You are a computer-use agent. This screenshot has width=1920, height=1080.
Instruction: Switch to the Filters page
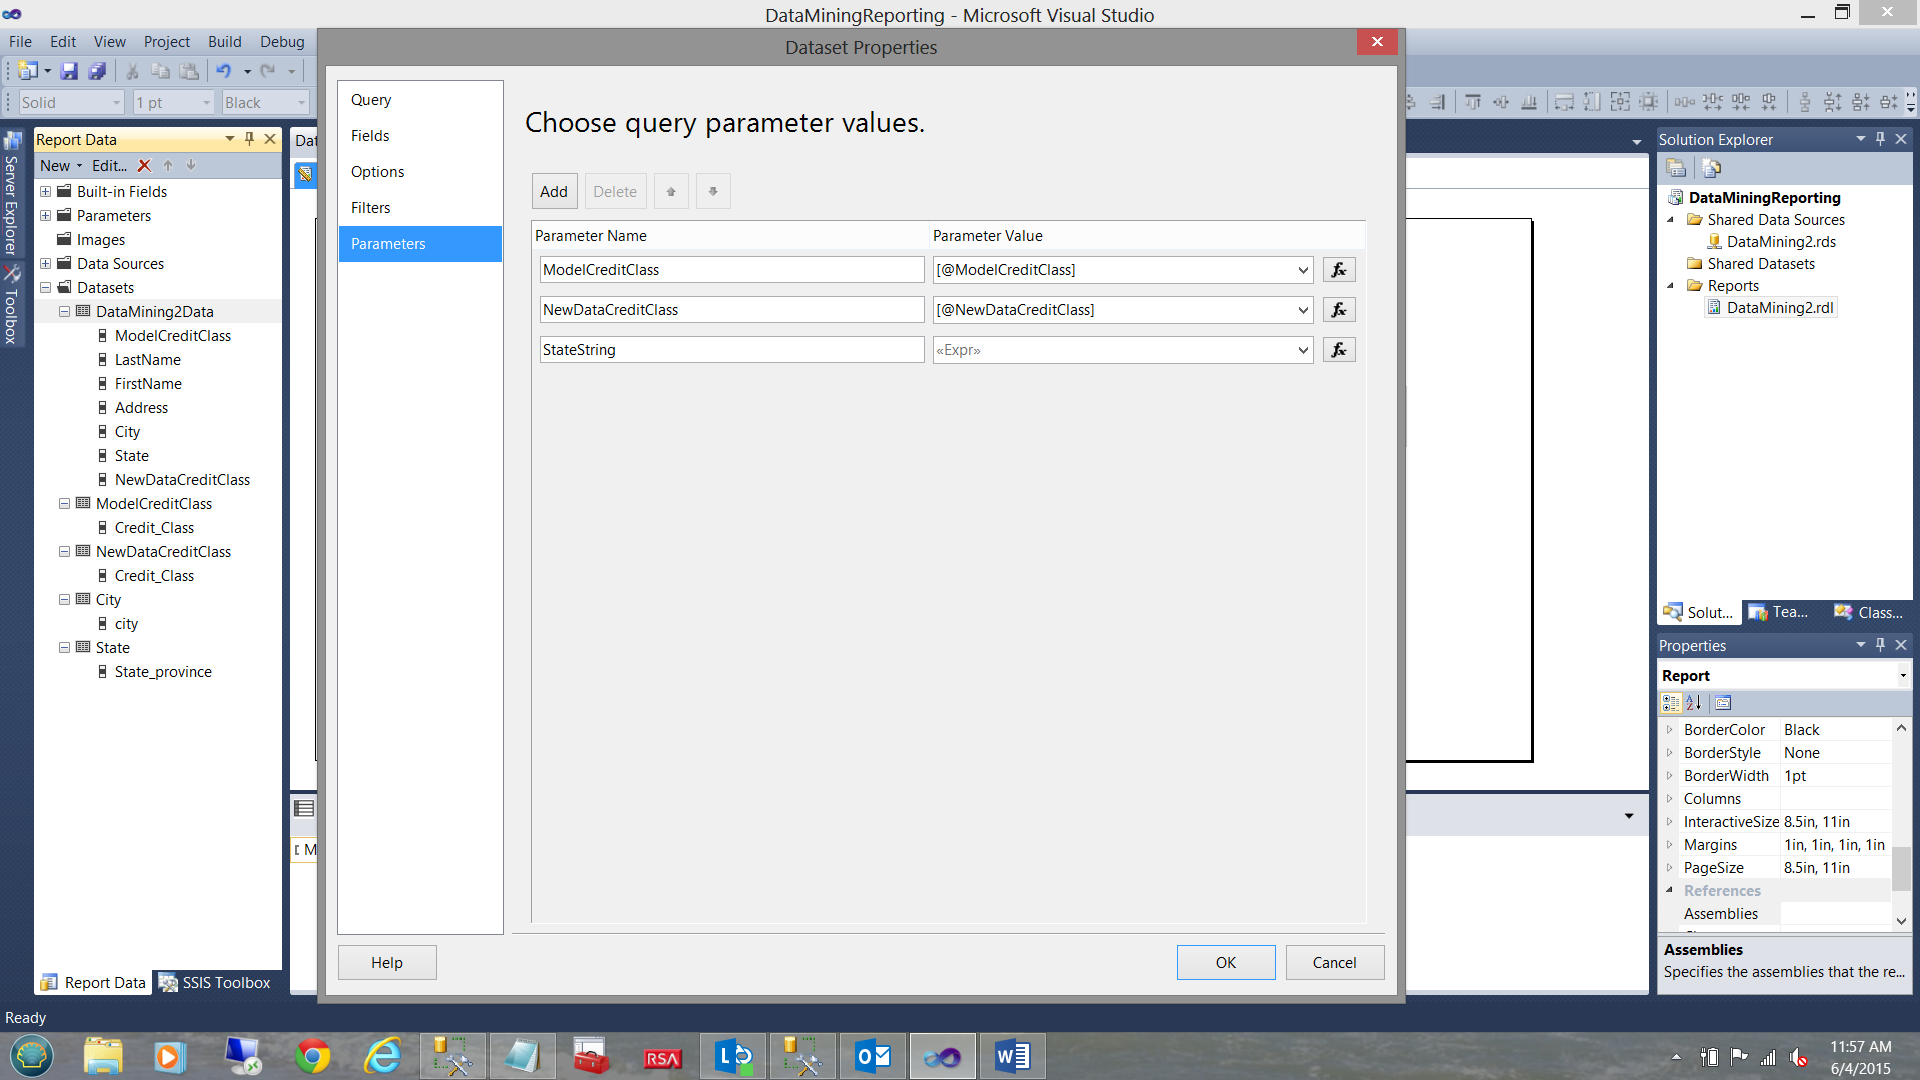[370, 208]
